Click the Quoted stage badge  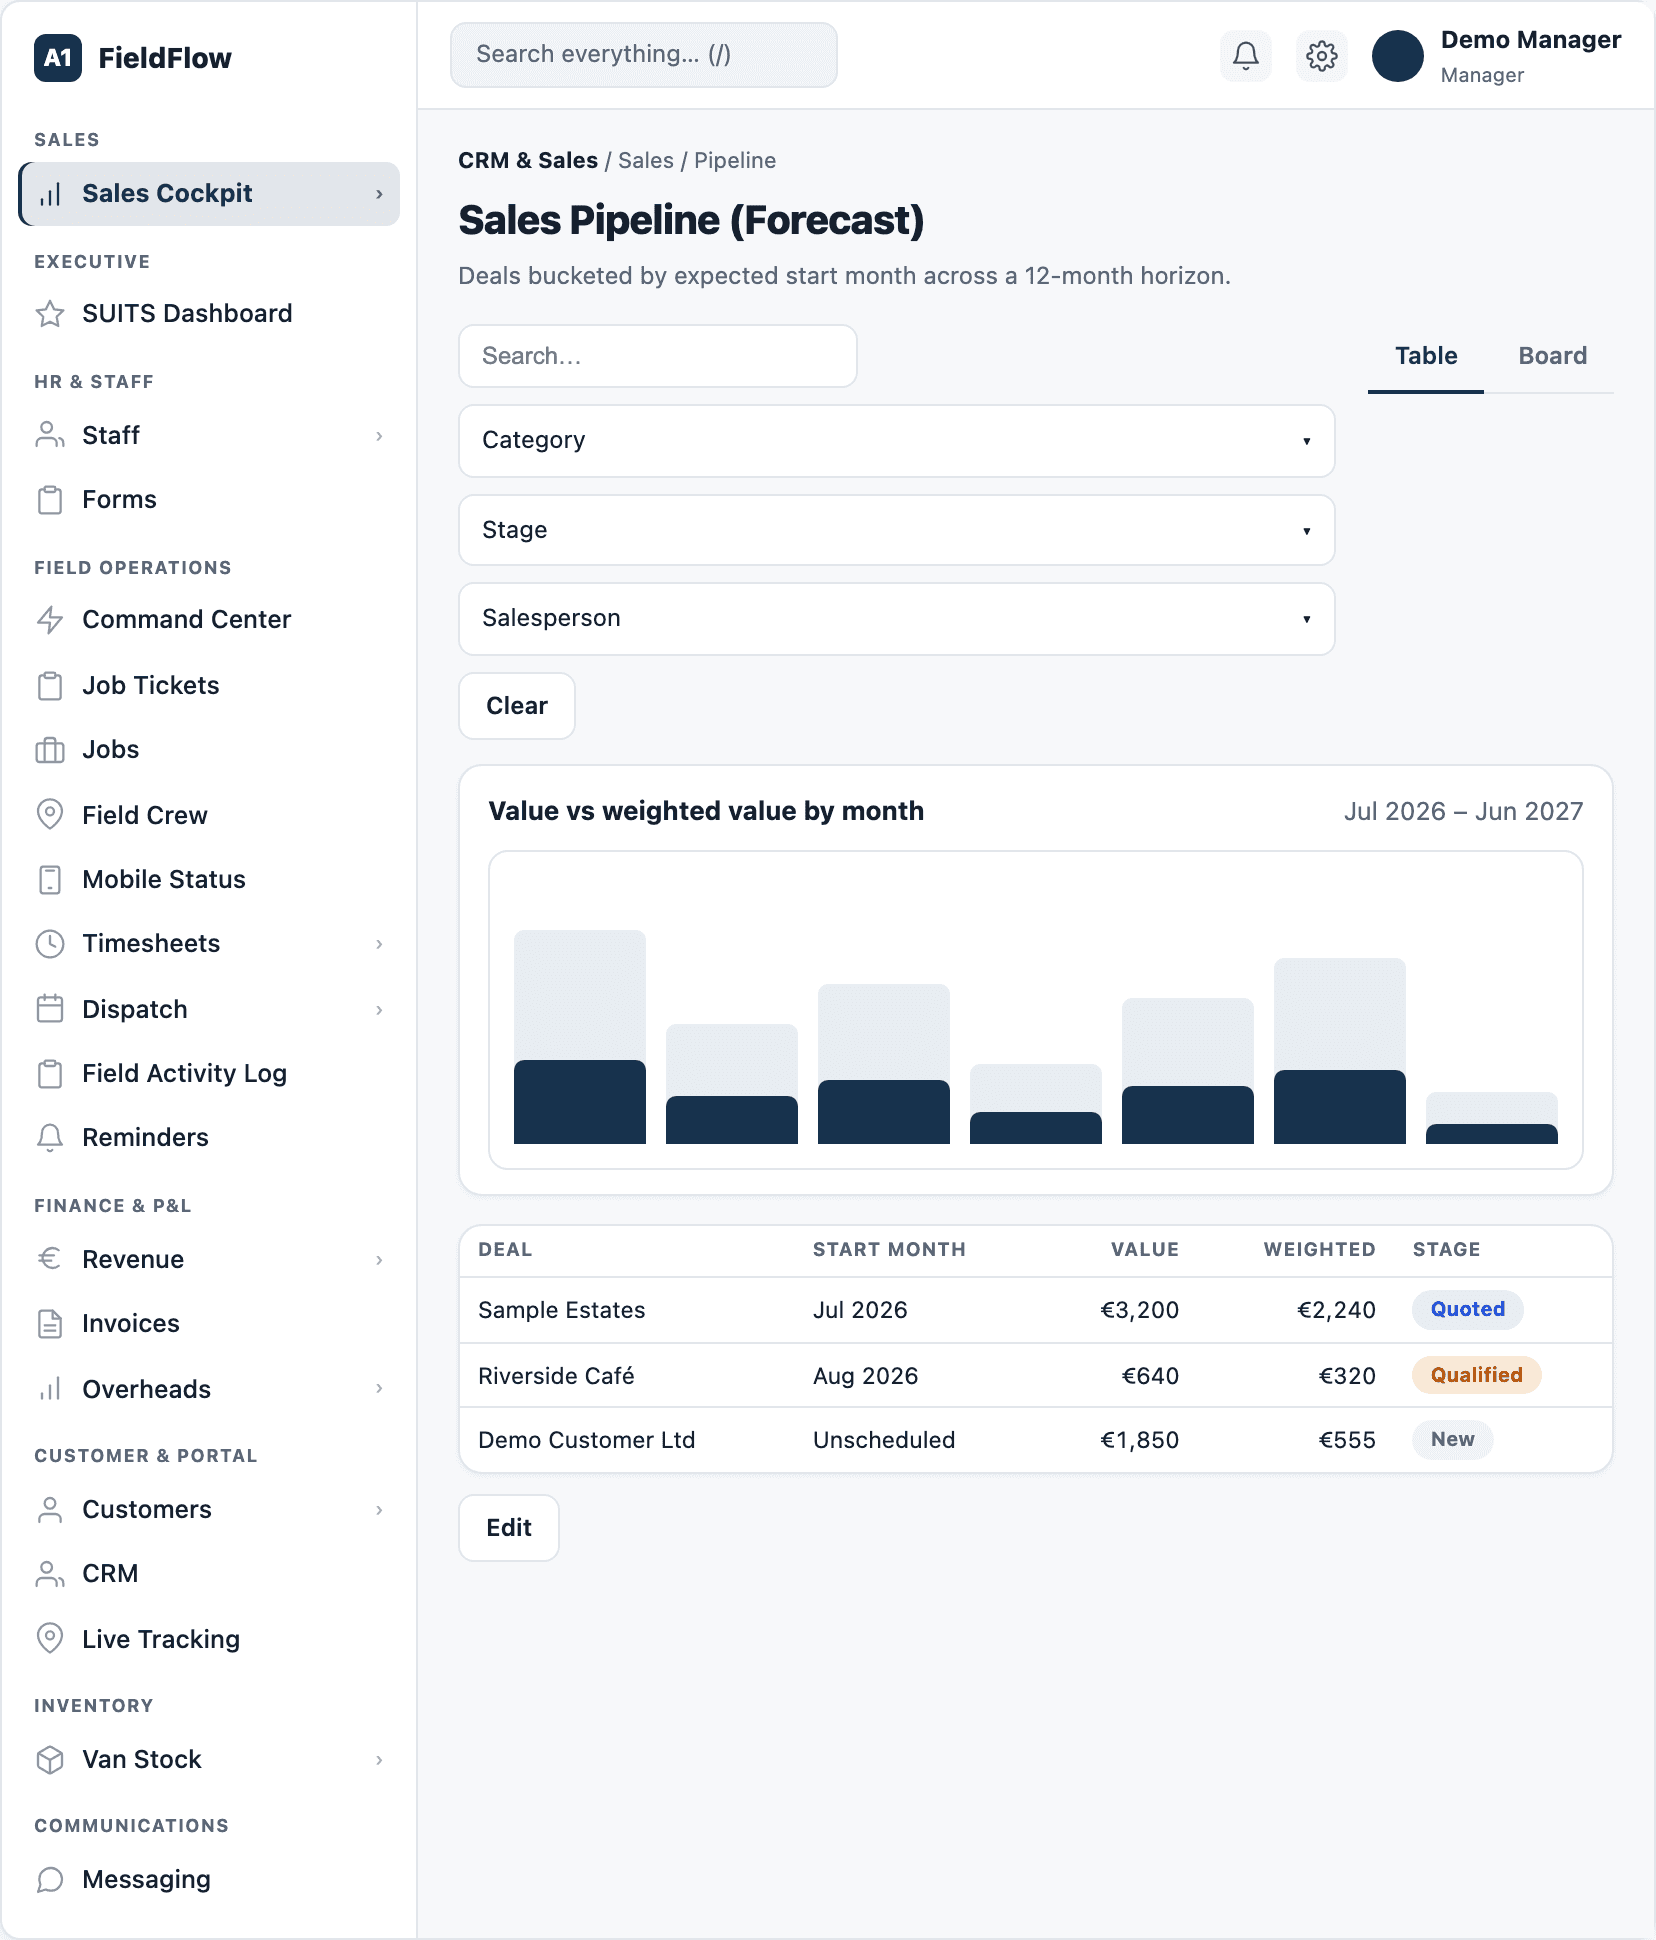[1467, 1310]
